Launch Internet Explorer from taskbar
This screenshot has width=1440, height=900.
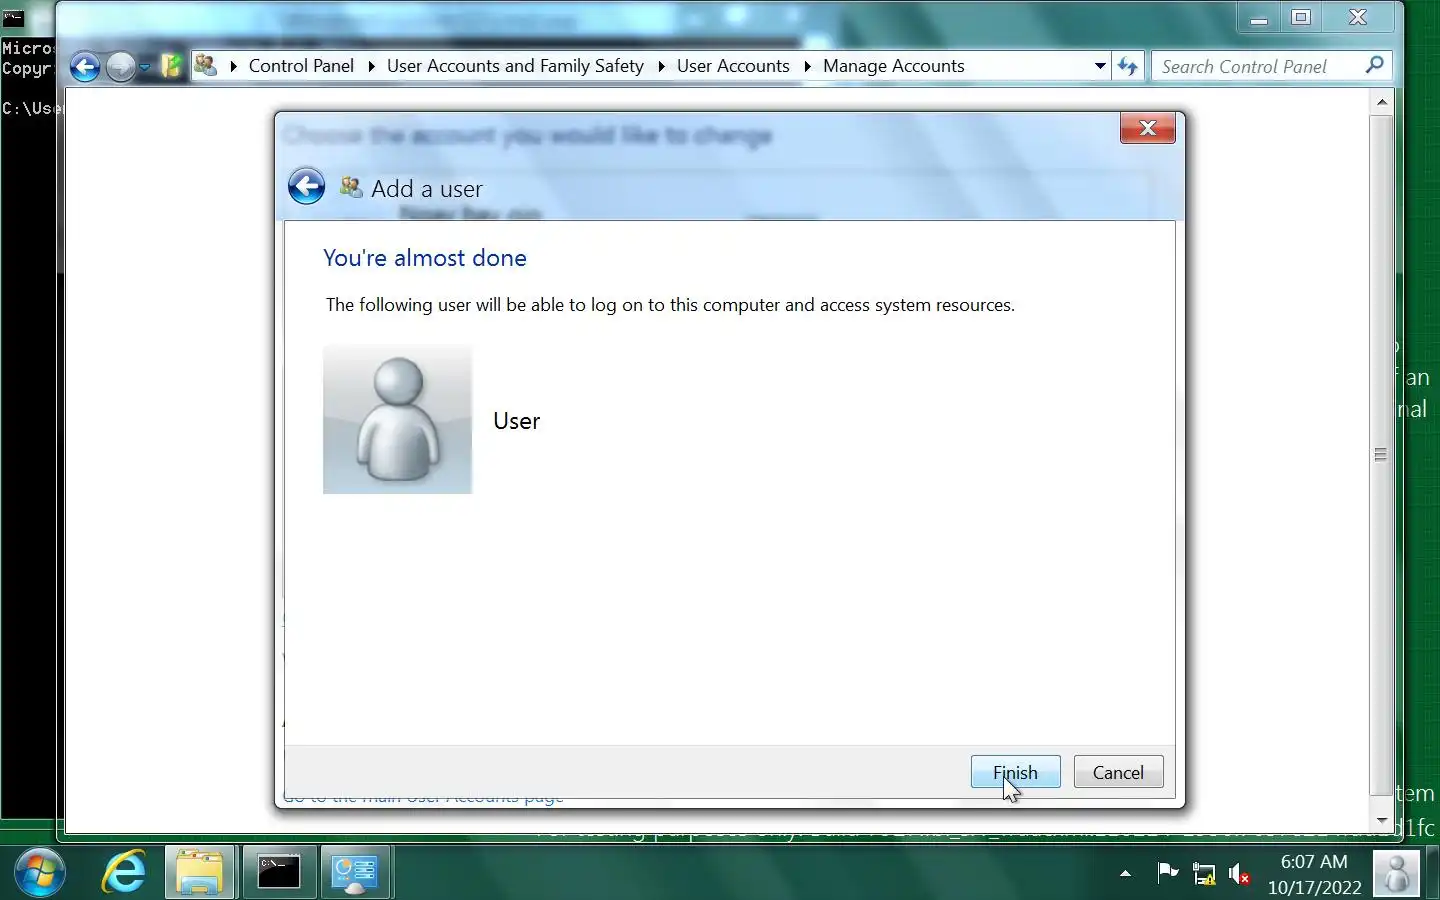click(x=124, y=873)
